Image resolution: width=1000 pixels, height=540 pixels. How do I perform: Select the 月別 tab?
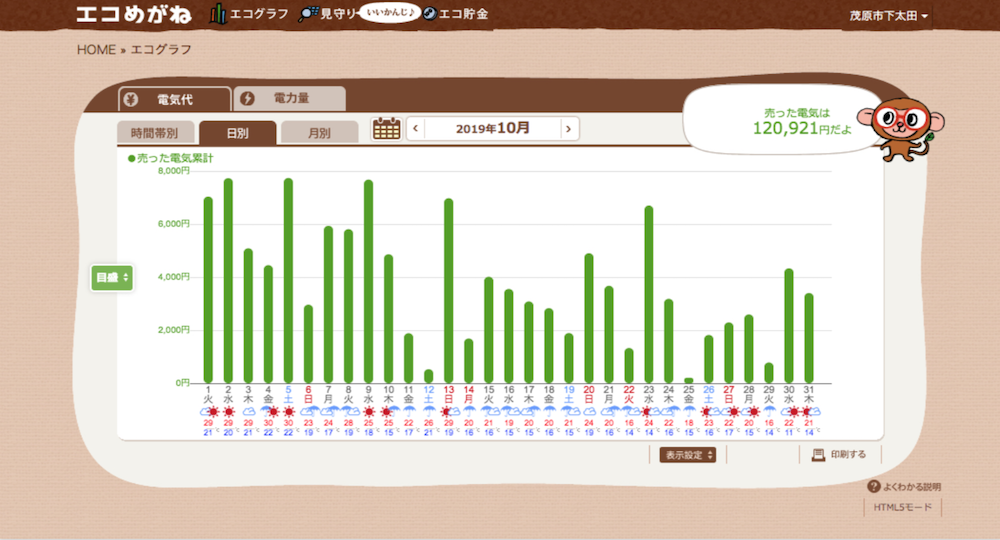pyautogui.click(x=320, y=133)
